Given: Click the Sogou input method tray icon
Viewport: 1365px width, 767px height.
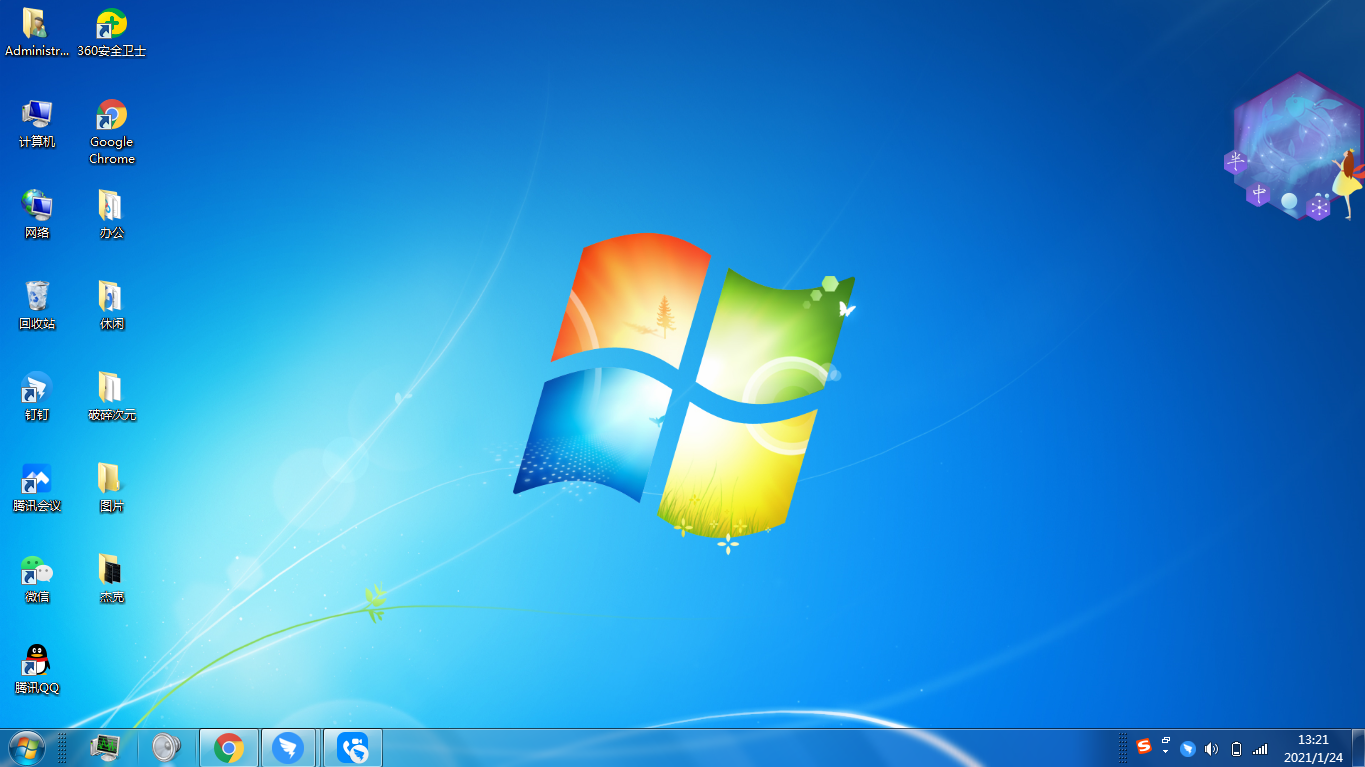Looking at the screenshot, I should pyautogui.click(x=1144, y=747).
